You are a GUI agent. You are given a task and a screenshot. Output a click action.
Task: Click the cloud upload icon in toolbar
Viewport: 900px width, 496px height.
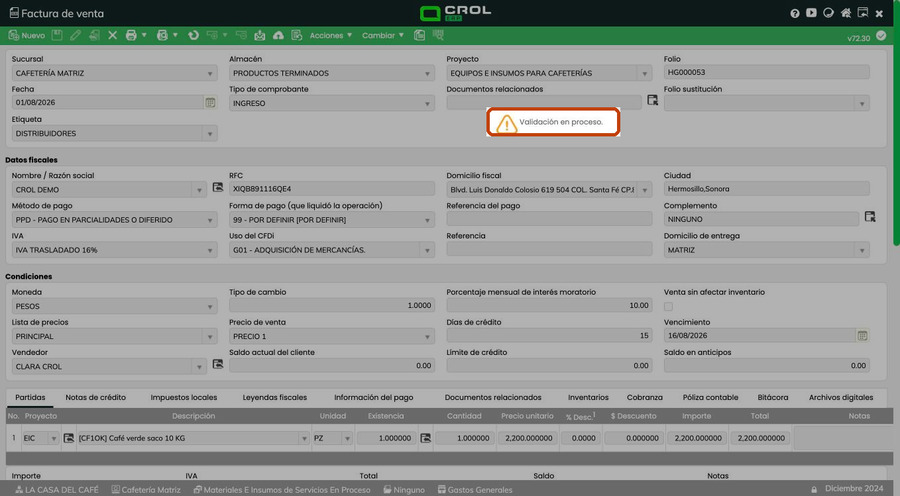click(x=278, y=36)
